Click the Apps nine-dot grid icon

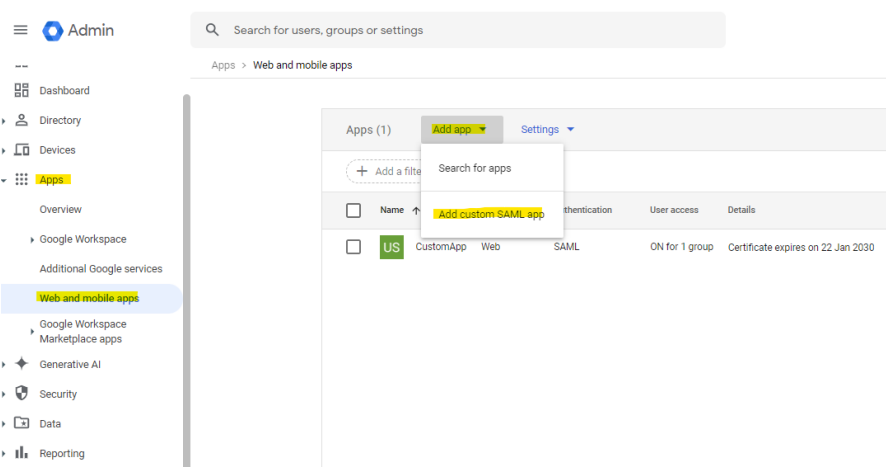point(21,179)
